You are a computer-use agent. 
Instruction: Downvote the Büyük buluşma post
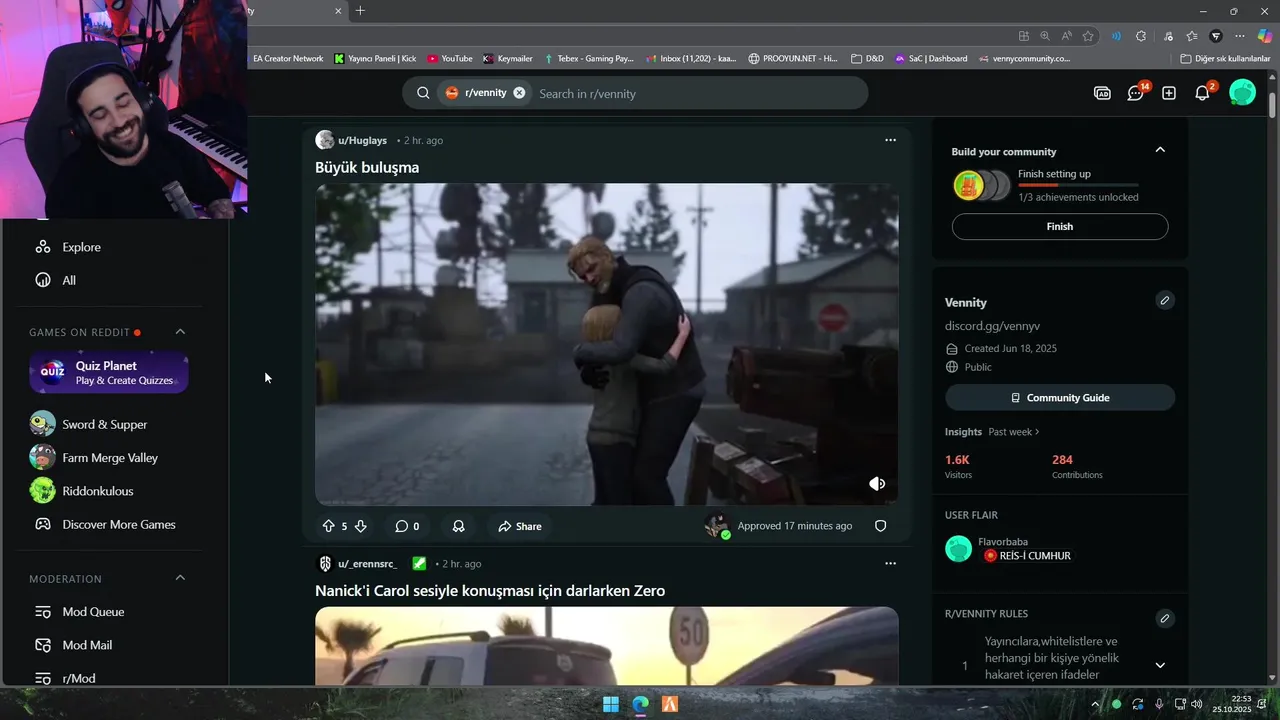click(x=361, y=526)
